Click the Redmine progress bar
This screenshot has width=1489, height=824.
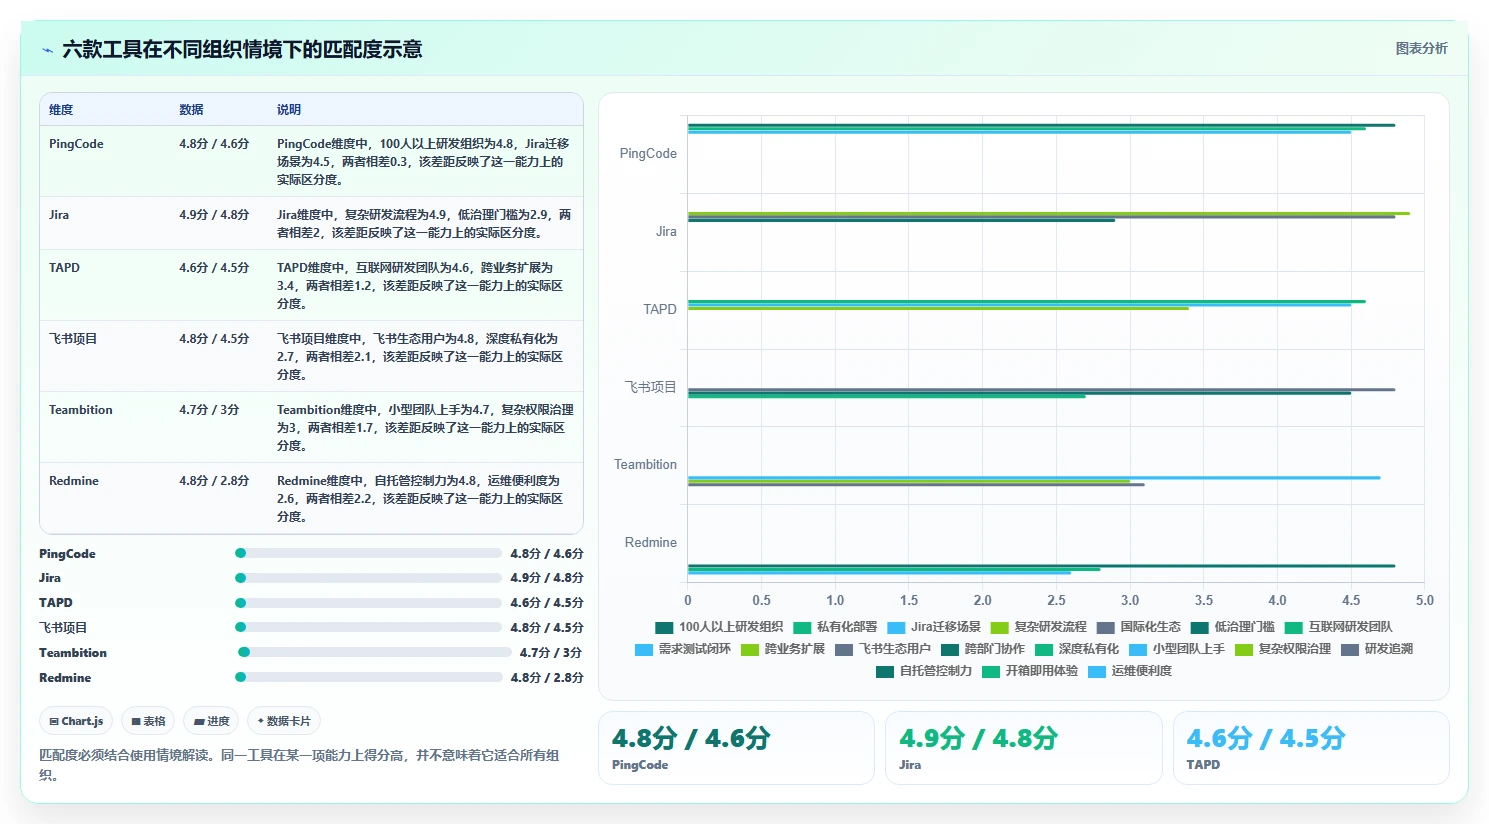[368, 677]
